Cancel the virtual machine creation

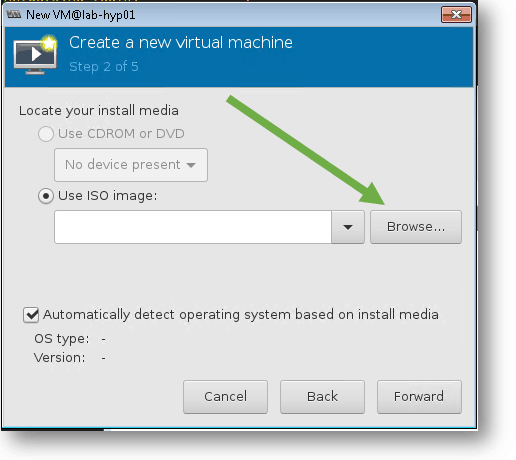(225, 397)
